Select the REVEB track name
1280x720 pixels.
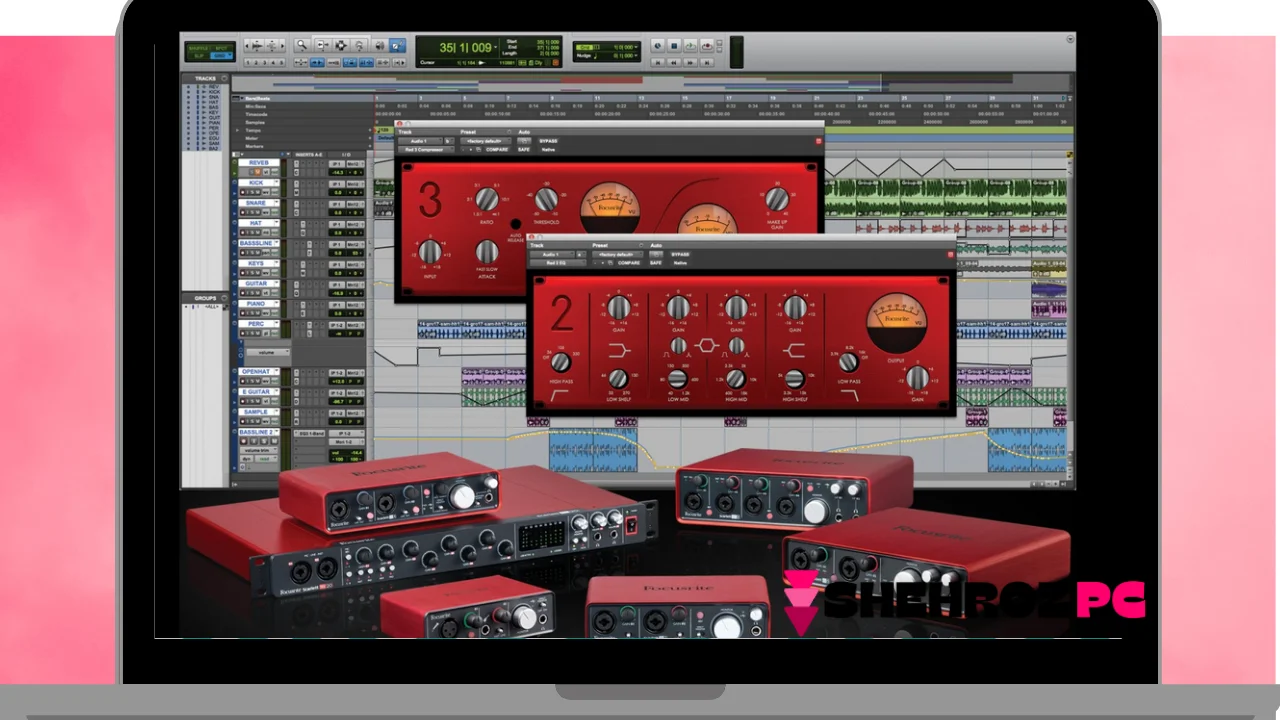[259, 162]
